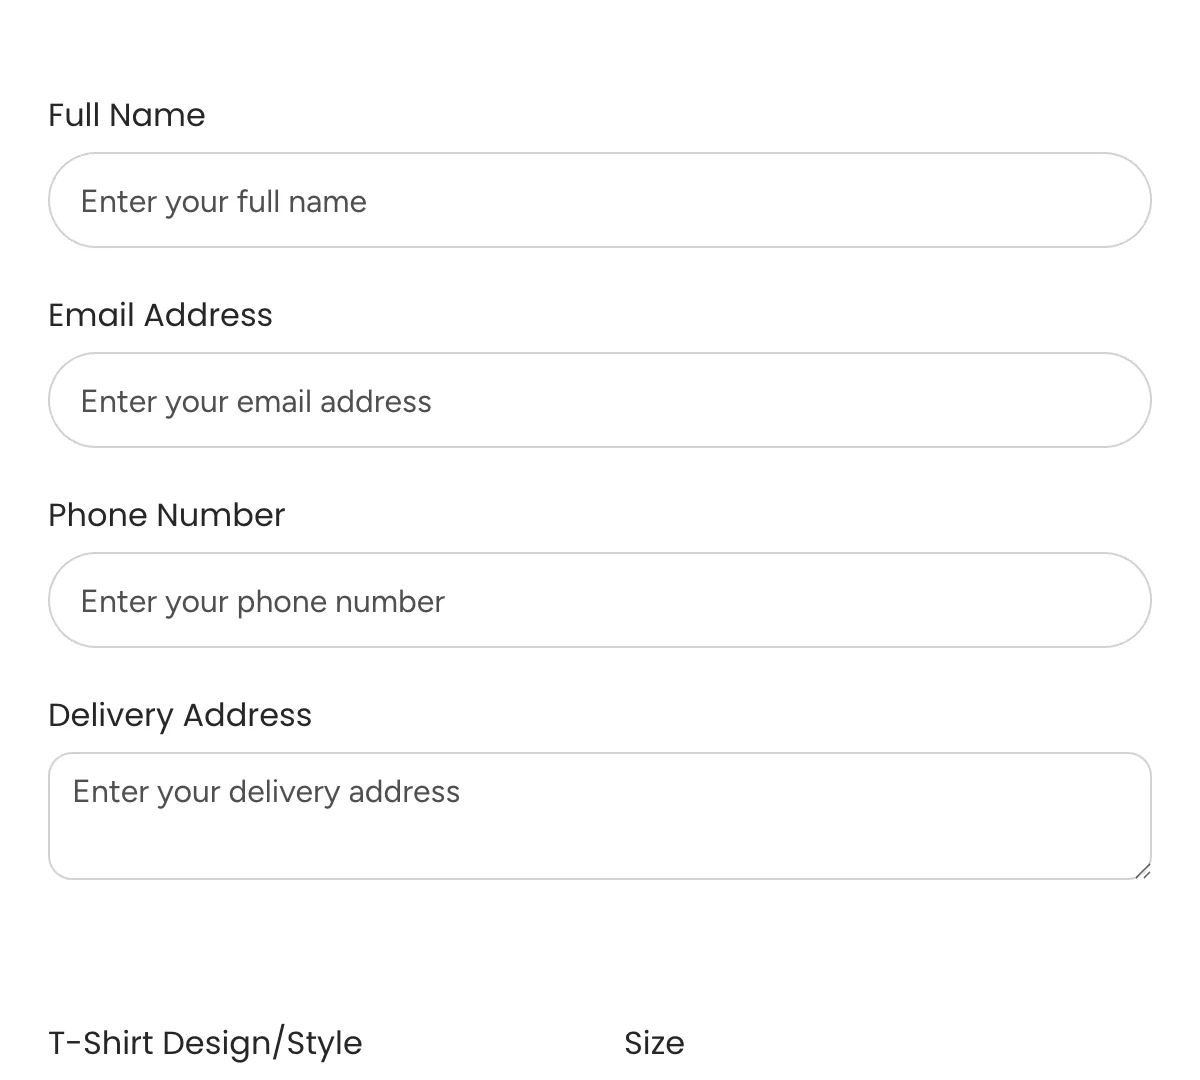Click the 'Enter your full name' placeholder area
The image size is (1200, 1080).
point(223,201)
